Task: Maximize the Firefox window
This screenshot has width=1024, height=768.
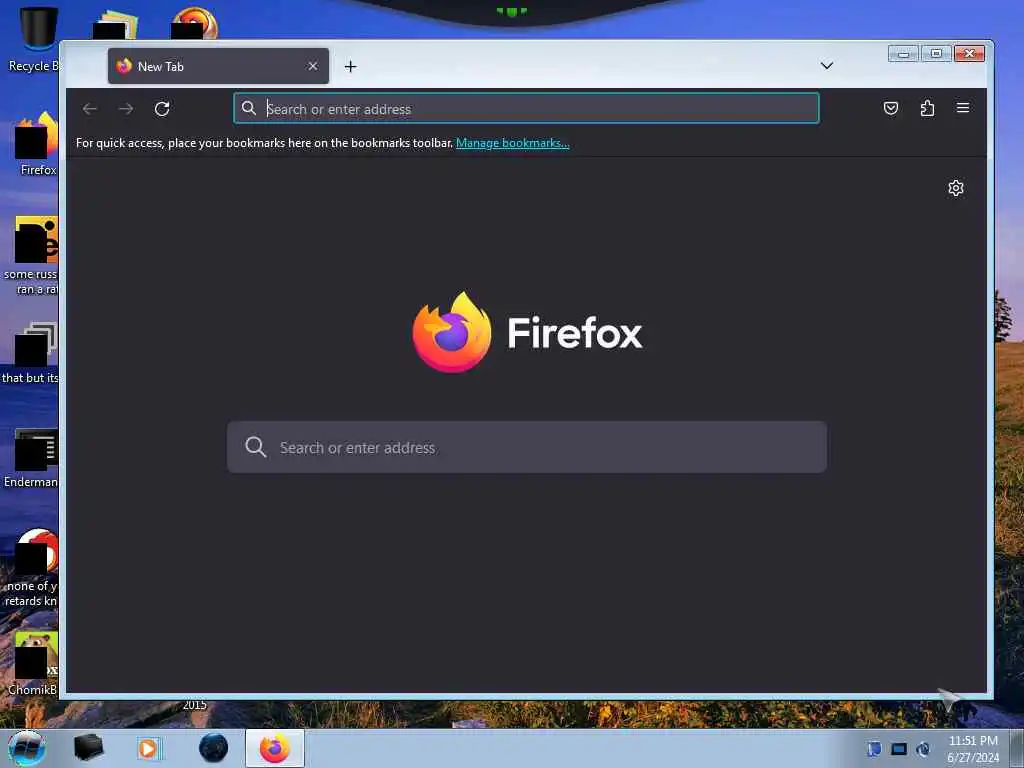Action: tap(936, 54)
